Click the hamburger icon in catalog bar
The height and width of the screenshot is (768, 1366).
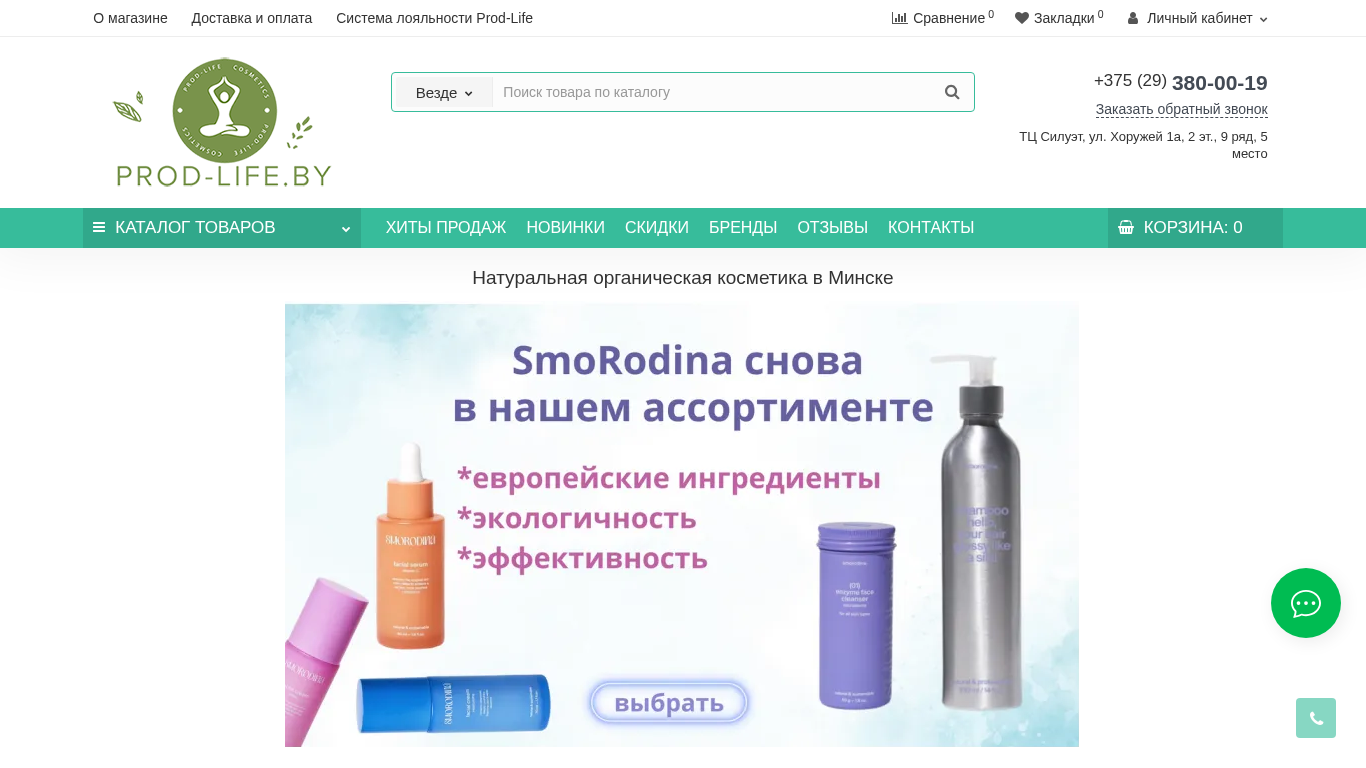pyautogui.click(x=99, y=228)
